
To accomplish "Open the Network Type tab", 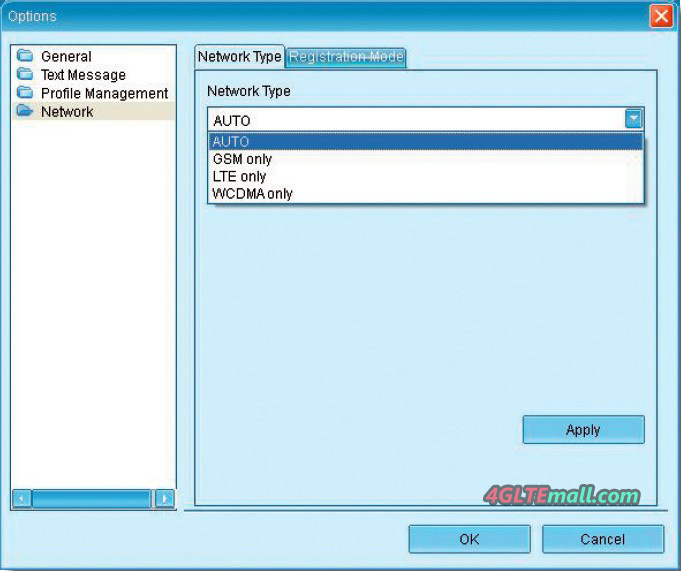I will pyautogui.click(x=239, y=57).
